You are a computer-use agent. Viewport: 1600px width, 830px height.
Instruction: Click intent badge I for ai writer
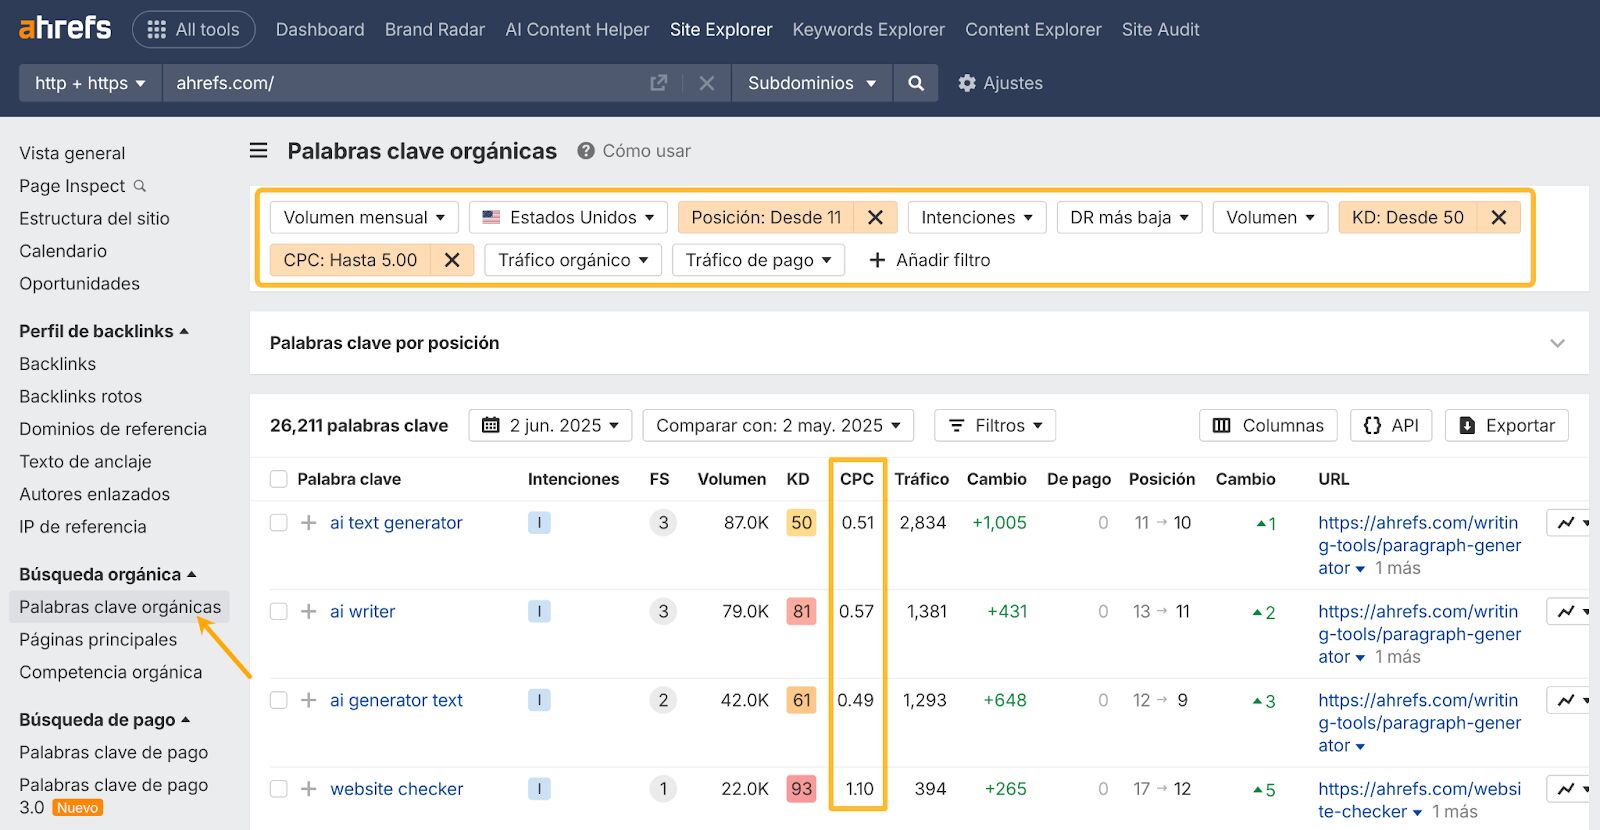point(539,612)
